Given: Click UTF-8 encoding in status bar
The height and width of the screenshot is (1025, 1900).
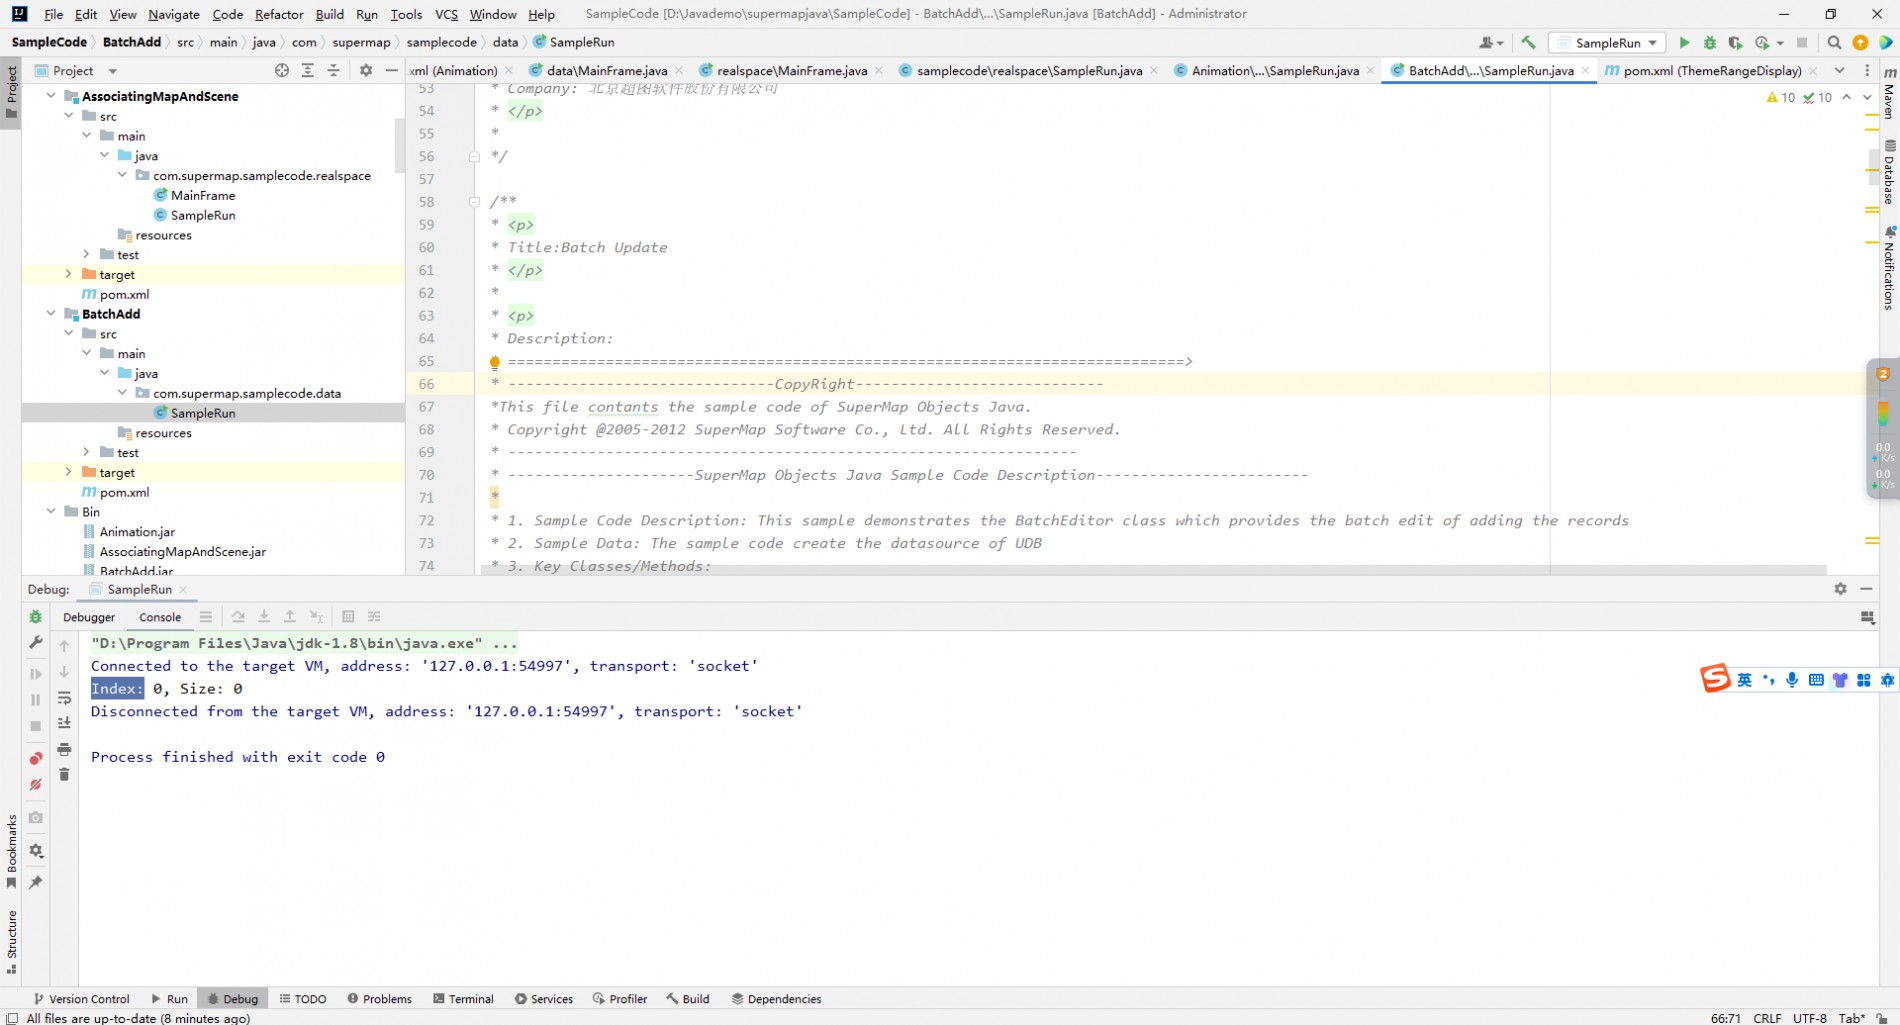Looking at the screenshot, I should 1810,1018.
